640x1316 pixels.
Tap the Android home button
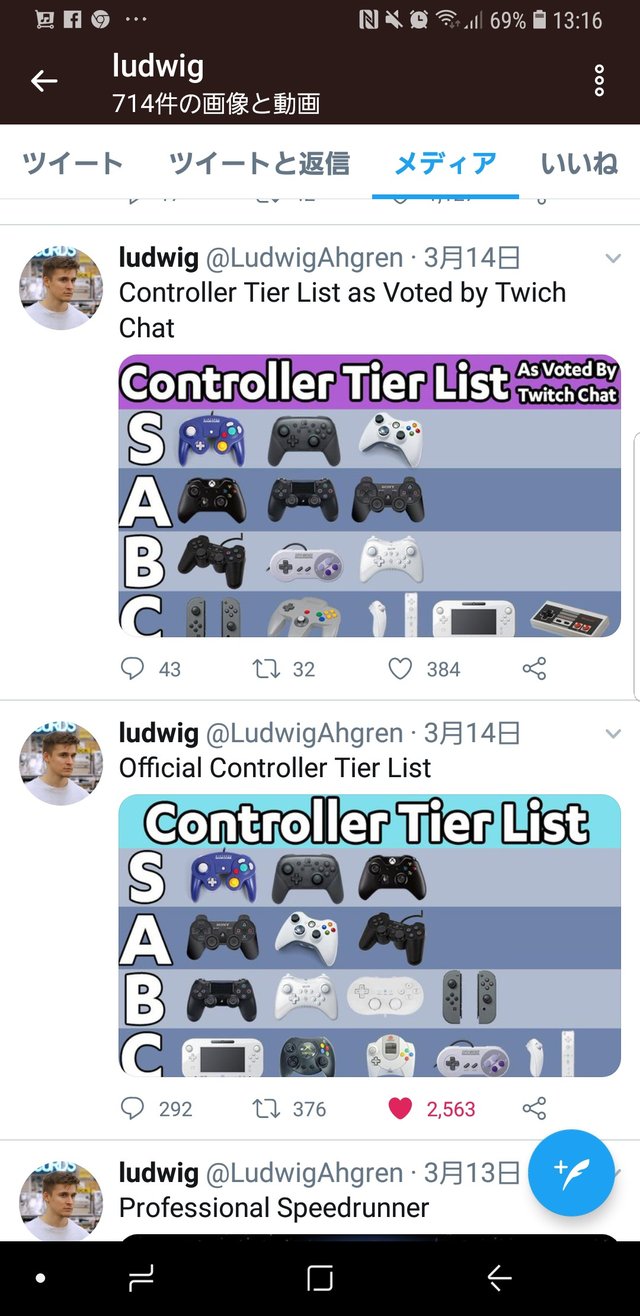[x=320, y=1278]
